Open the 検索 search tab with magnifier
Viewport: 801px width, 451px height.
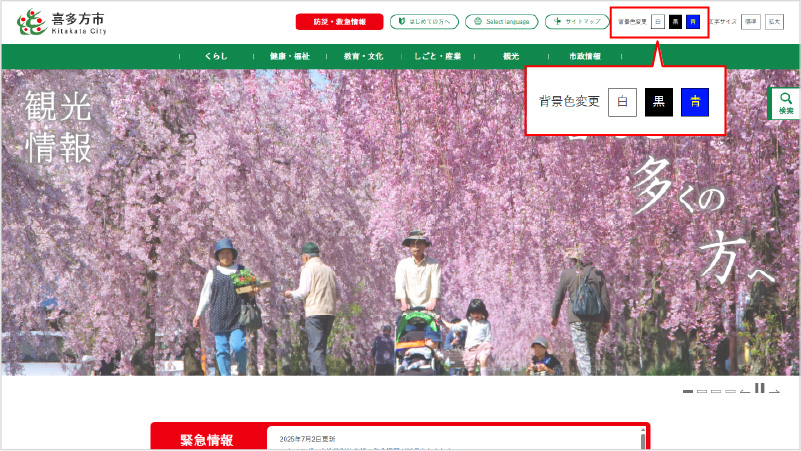[785, 103]
